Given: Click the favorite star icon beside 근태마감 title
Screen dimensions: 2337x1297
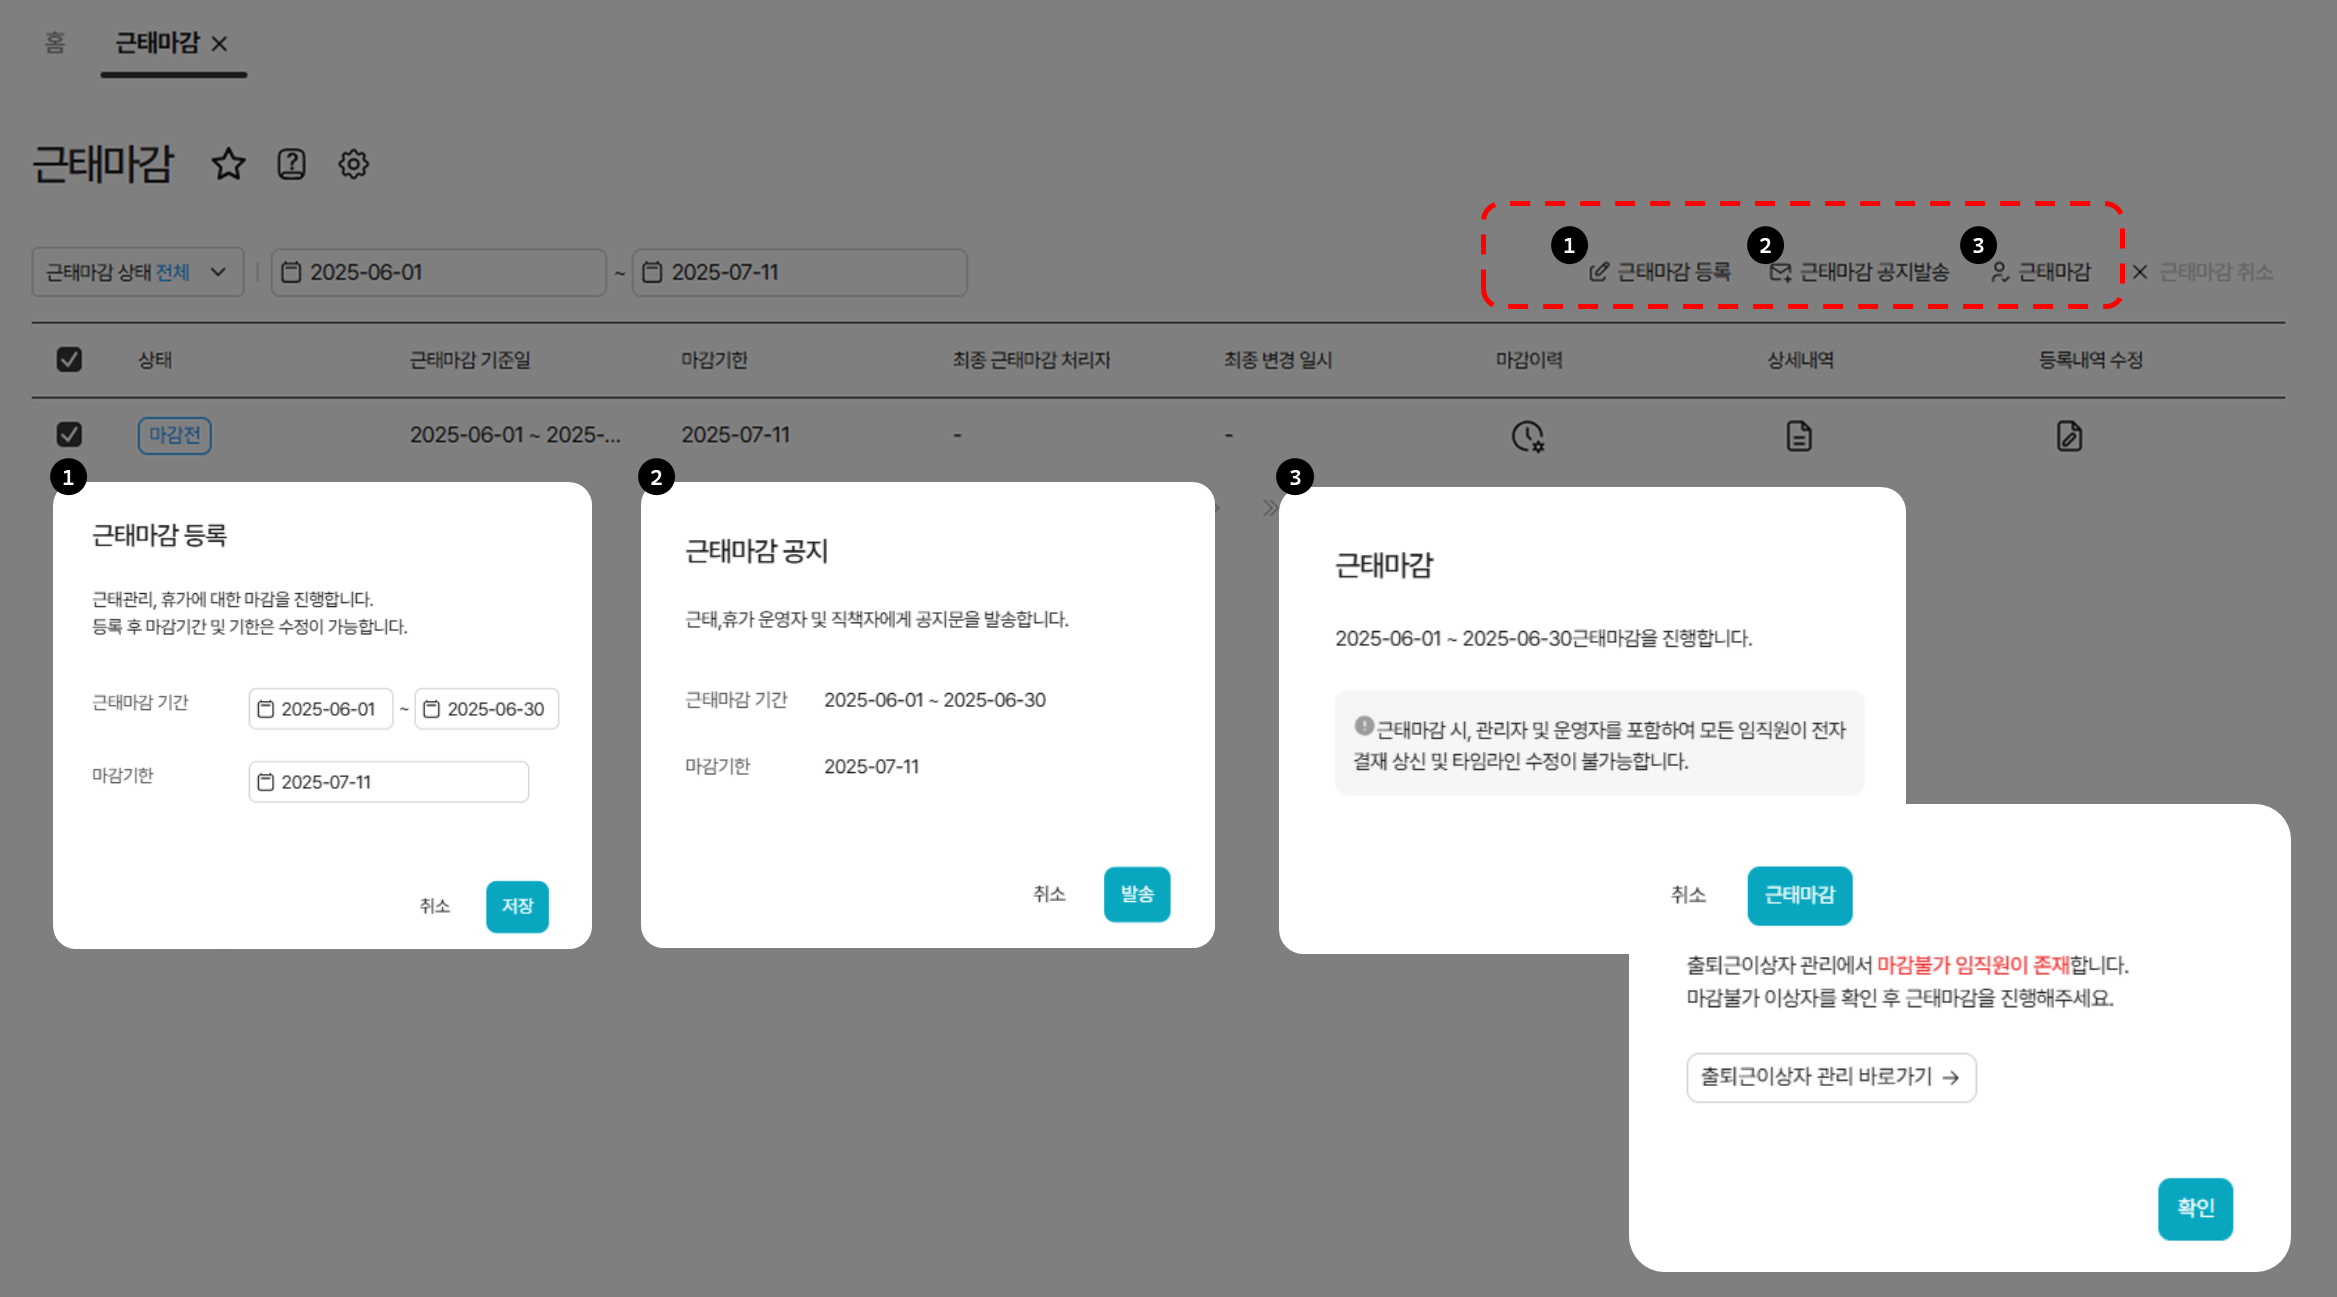Looking at the screenshot, I should [228, 164].
